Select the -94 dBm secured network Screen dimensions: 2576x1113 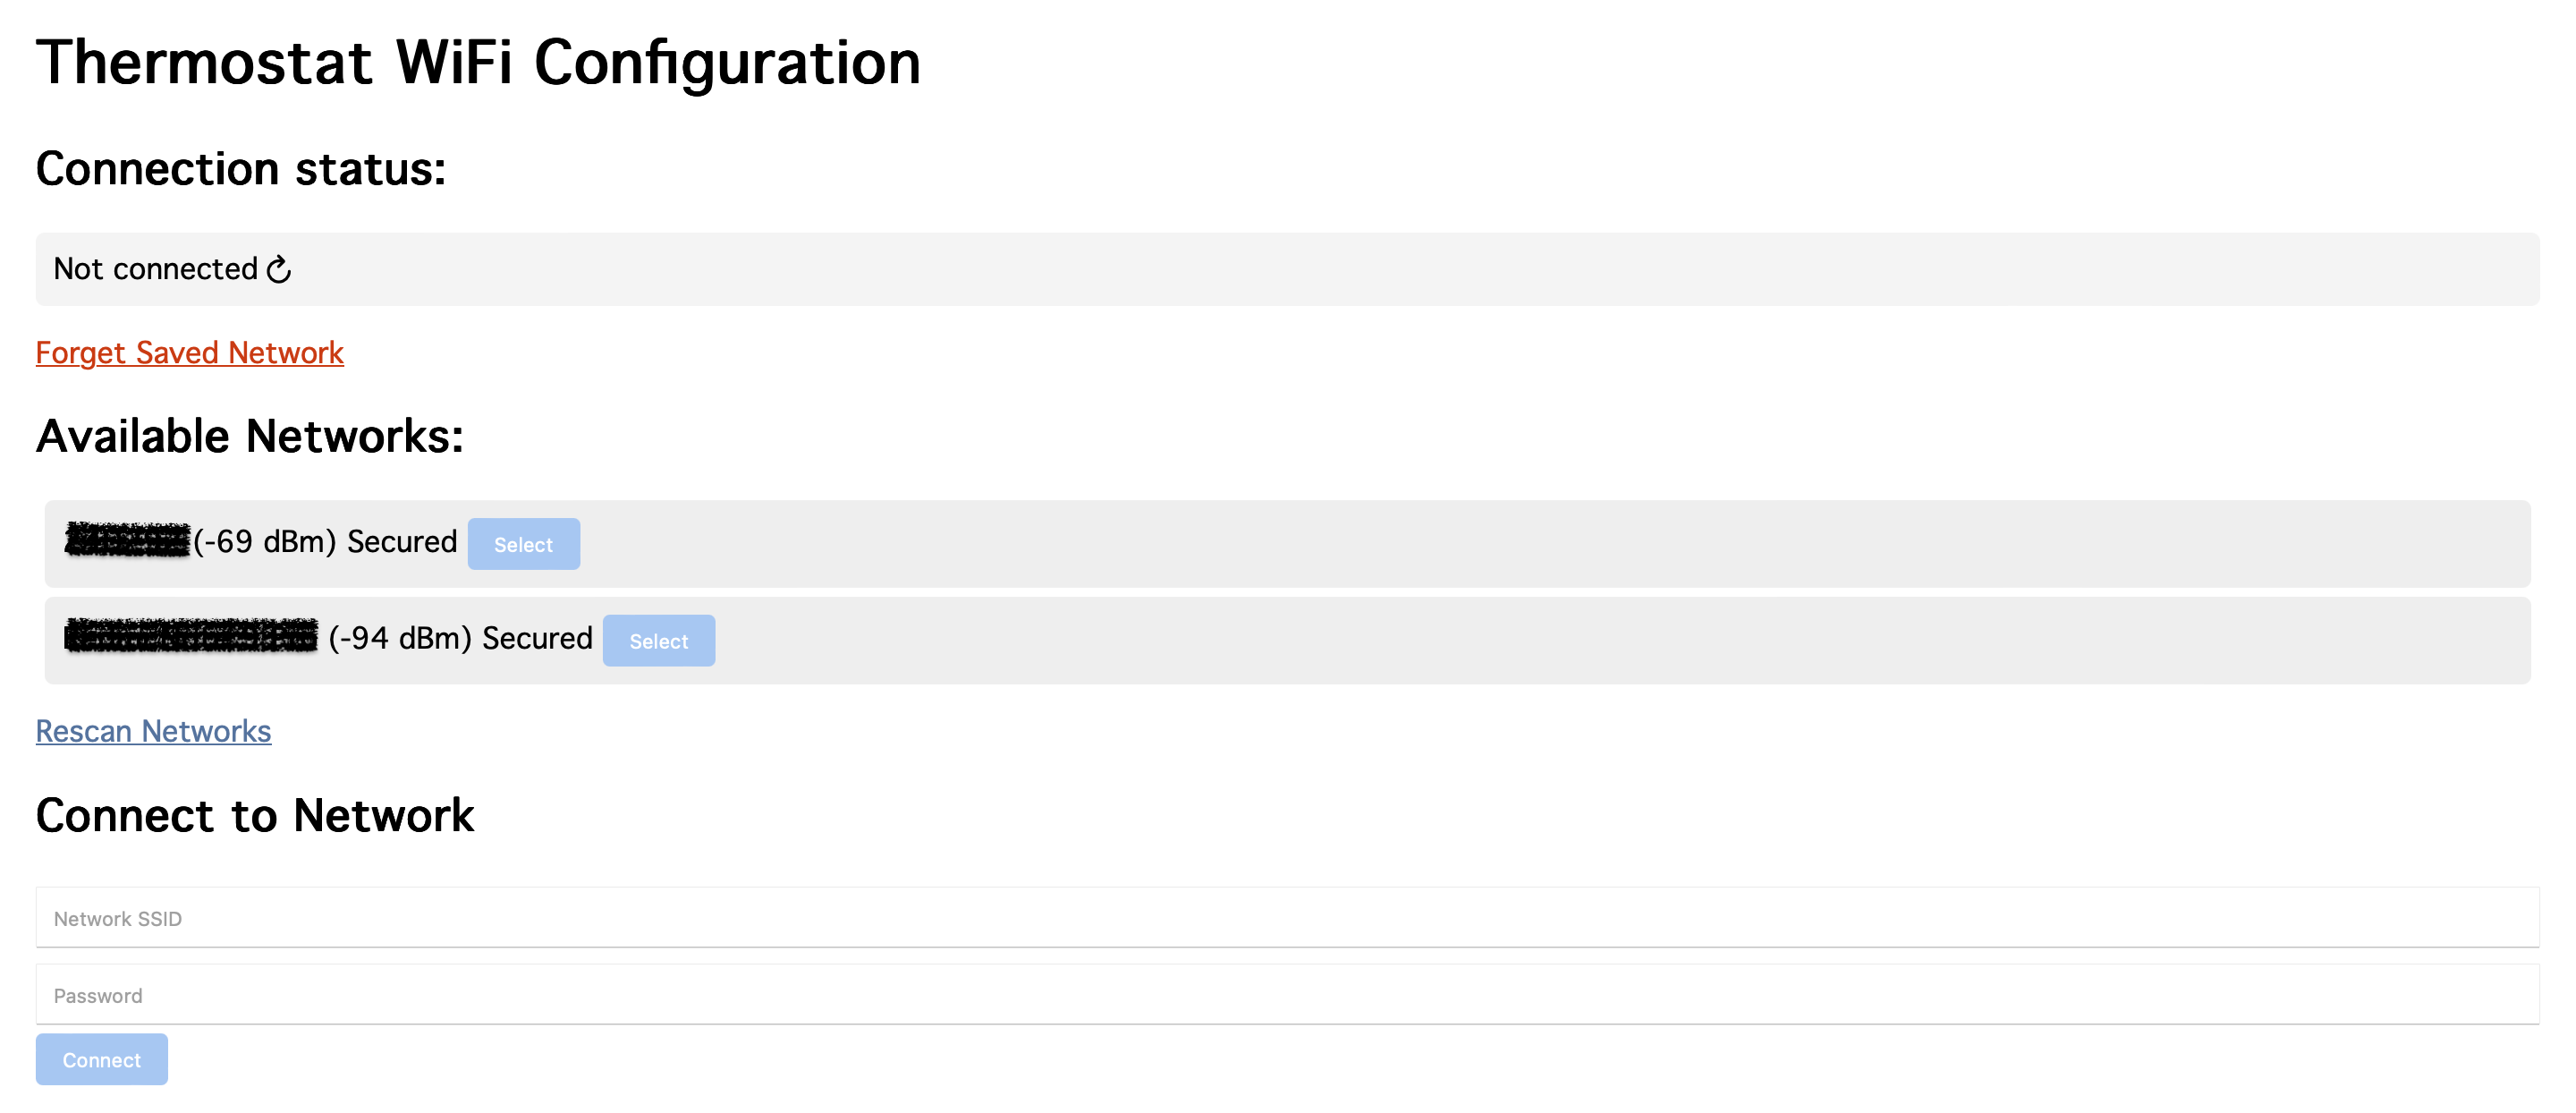(658, 640)
